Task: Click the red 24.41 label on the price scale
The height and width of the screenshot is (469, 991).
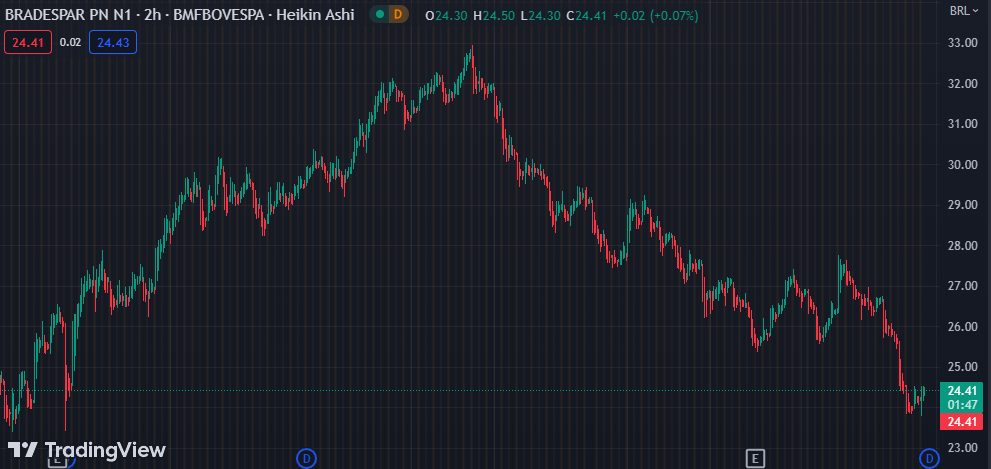Action: click(x=961, y=422)
